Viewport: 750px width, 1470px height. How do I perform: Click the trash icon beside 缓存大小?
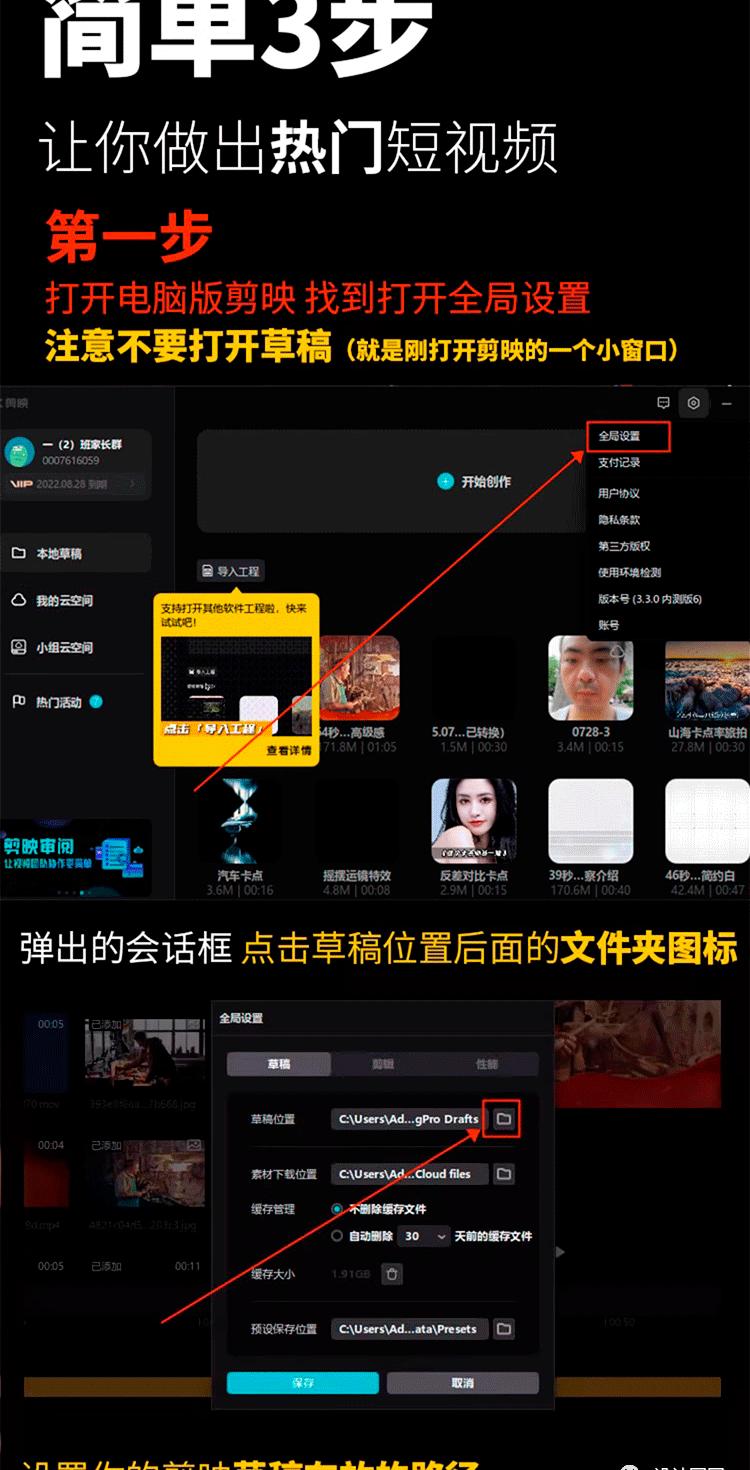click(393, 1274)
